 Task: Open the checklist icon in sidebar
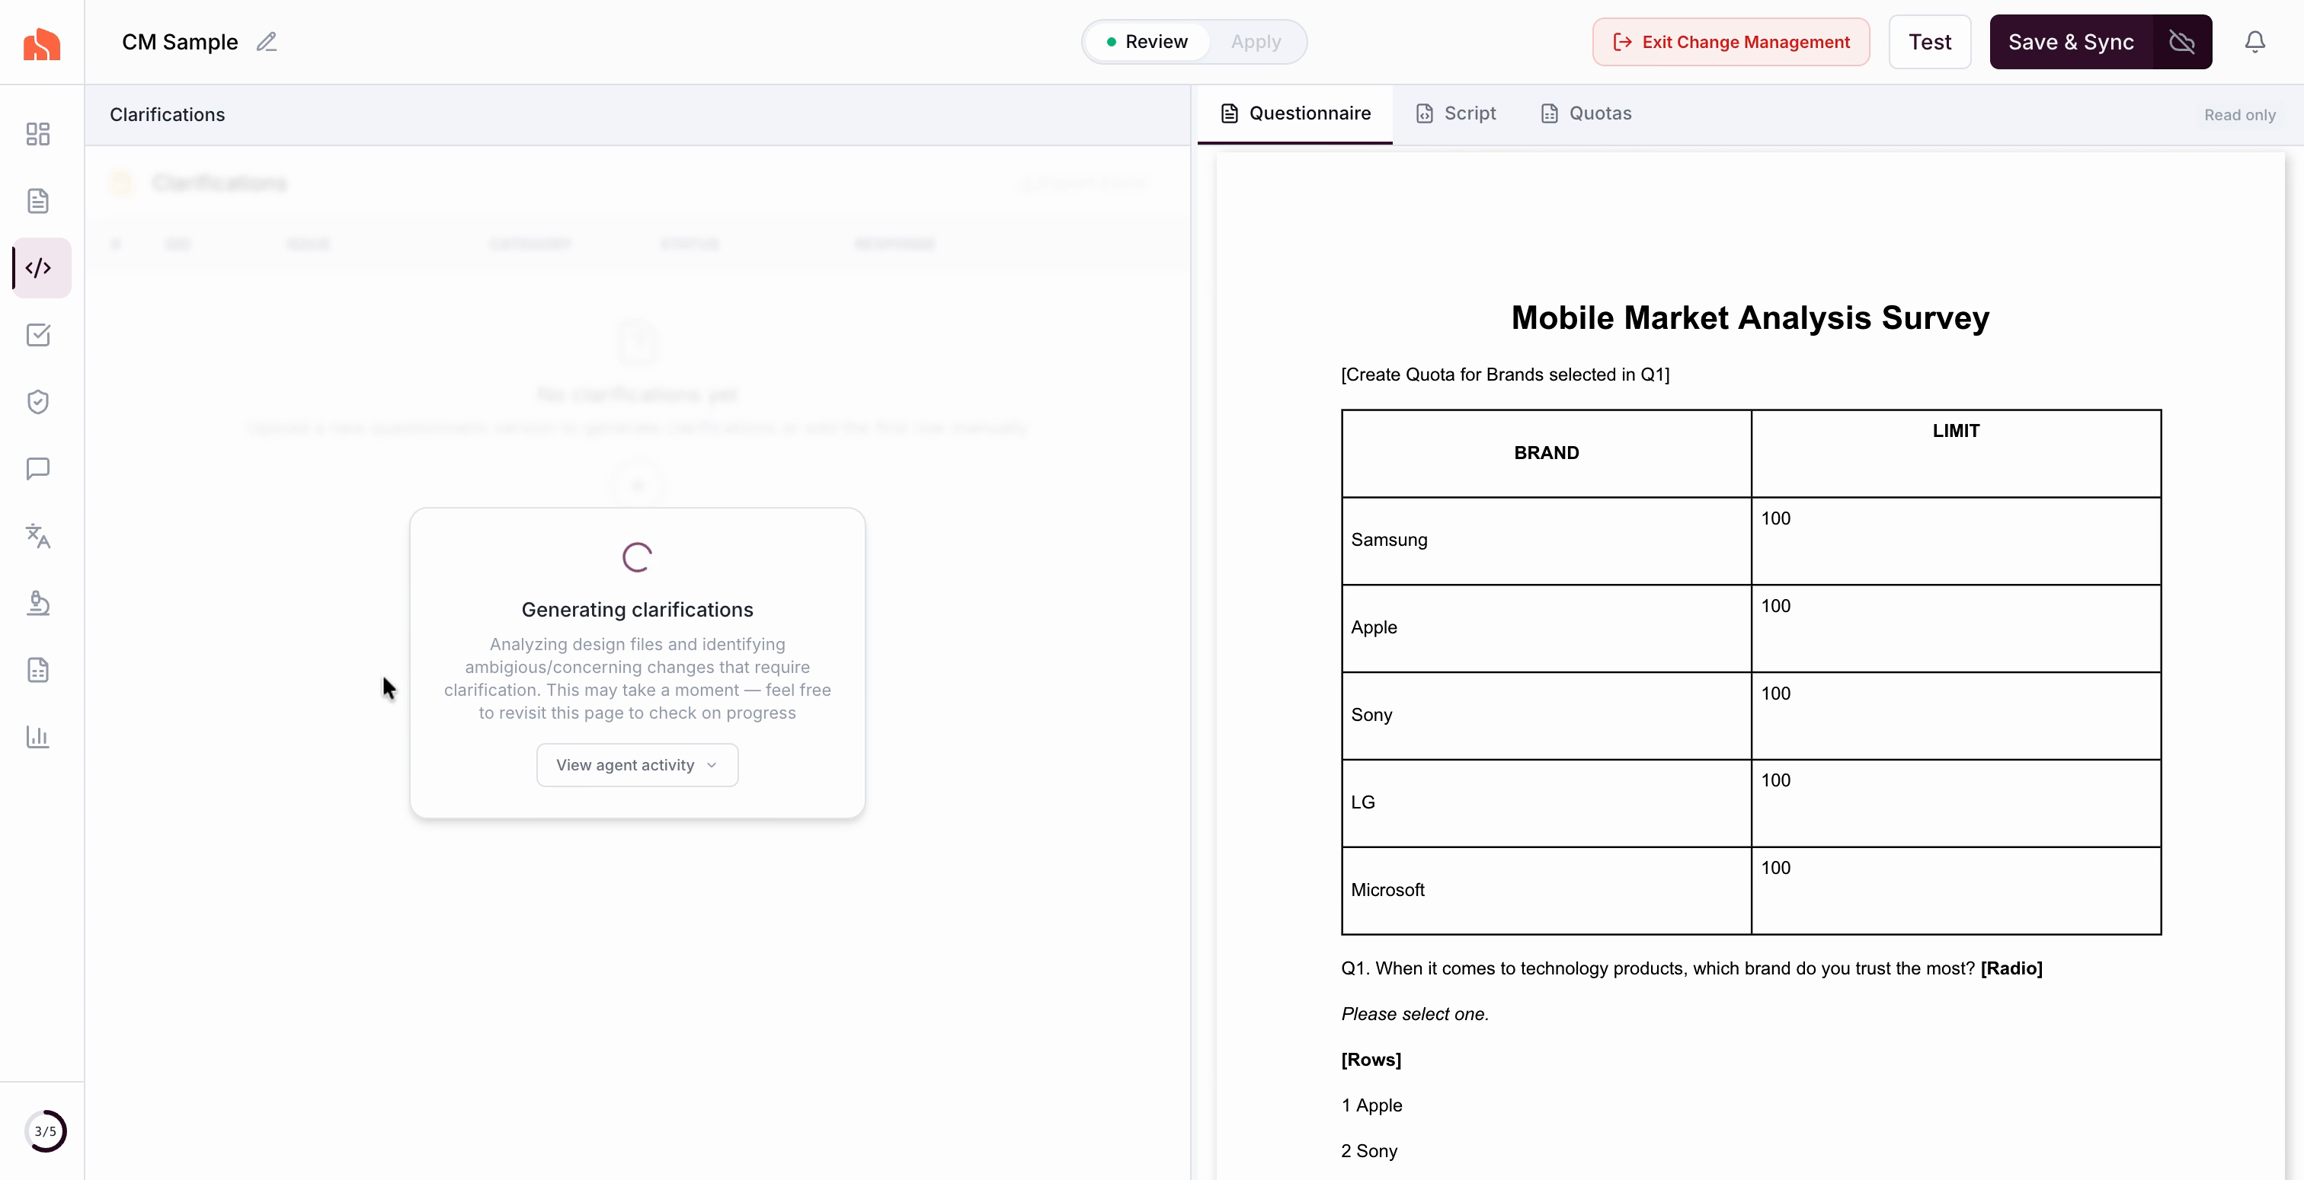pos(38,335)
